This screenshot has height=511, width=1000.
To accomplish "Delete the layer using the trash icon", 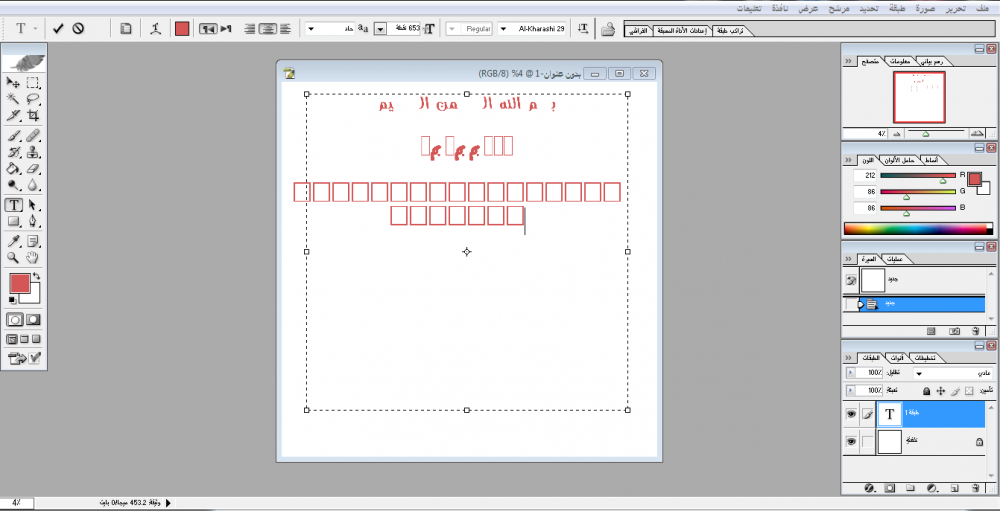I will [976, 488].
